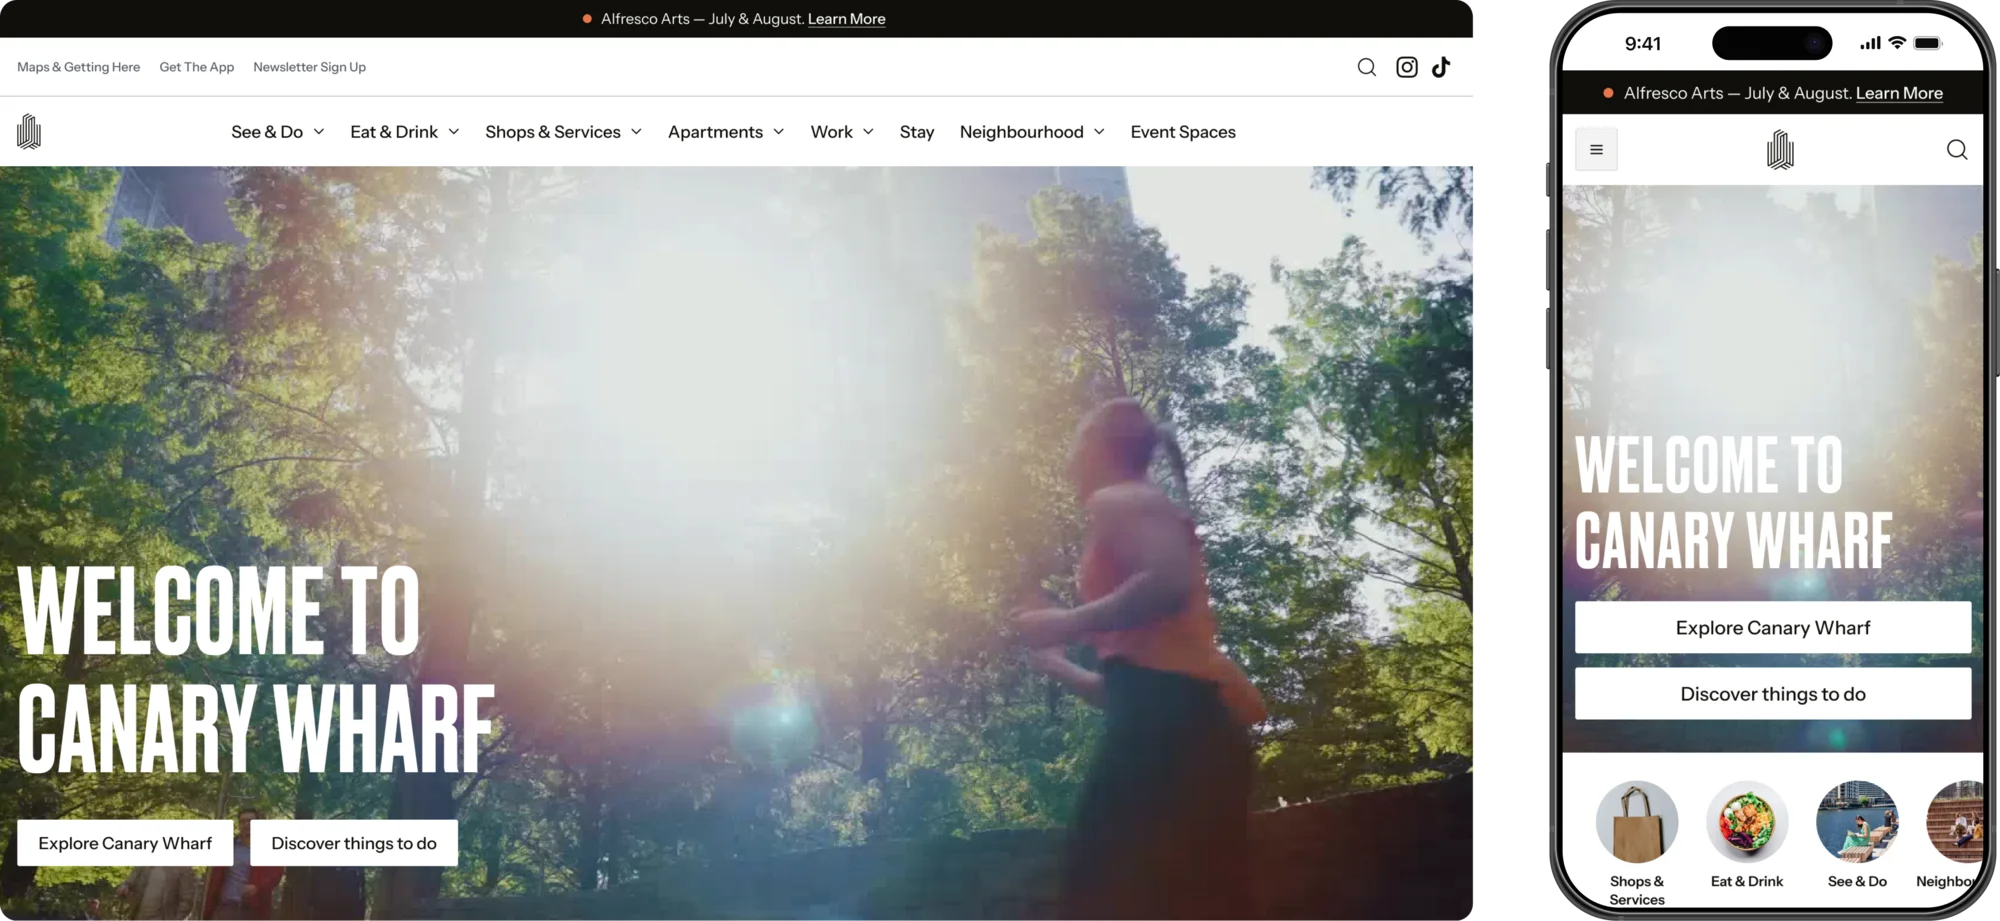Tap the Neighbourhood circular thumbnail

tap(1956, 822)
